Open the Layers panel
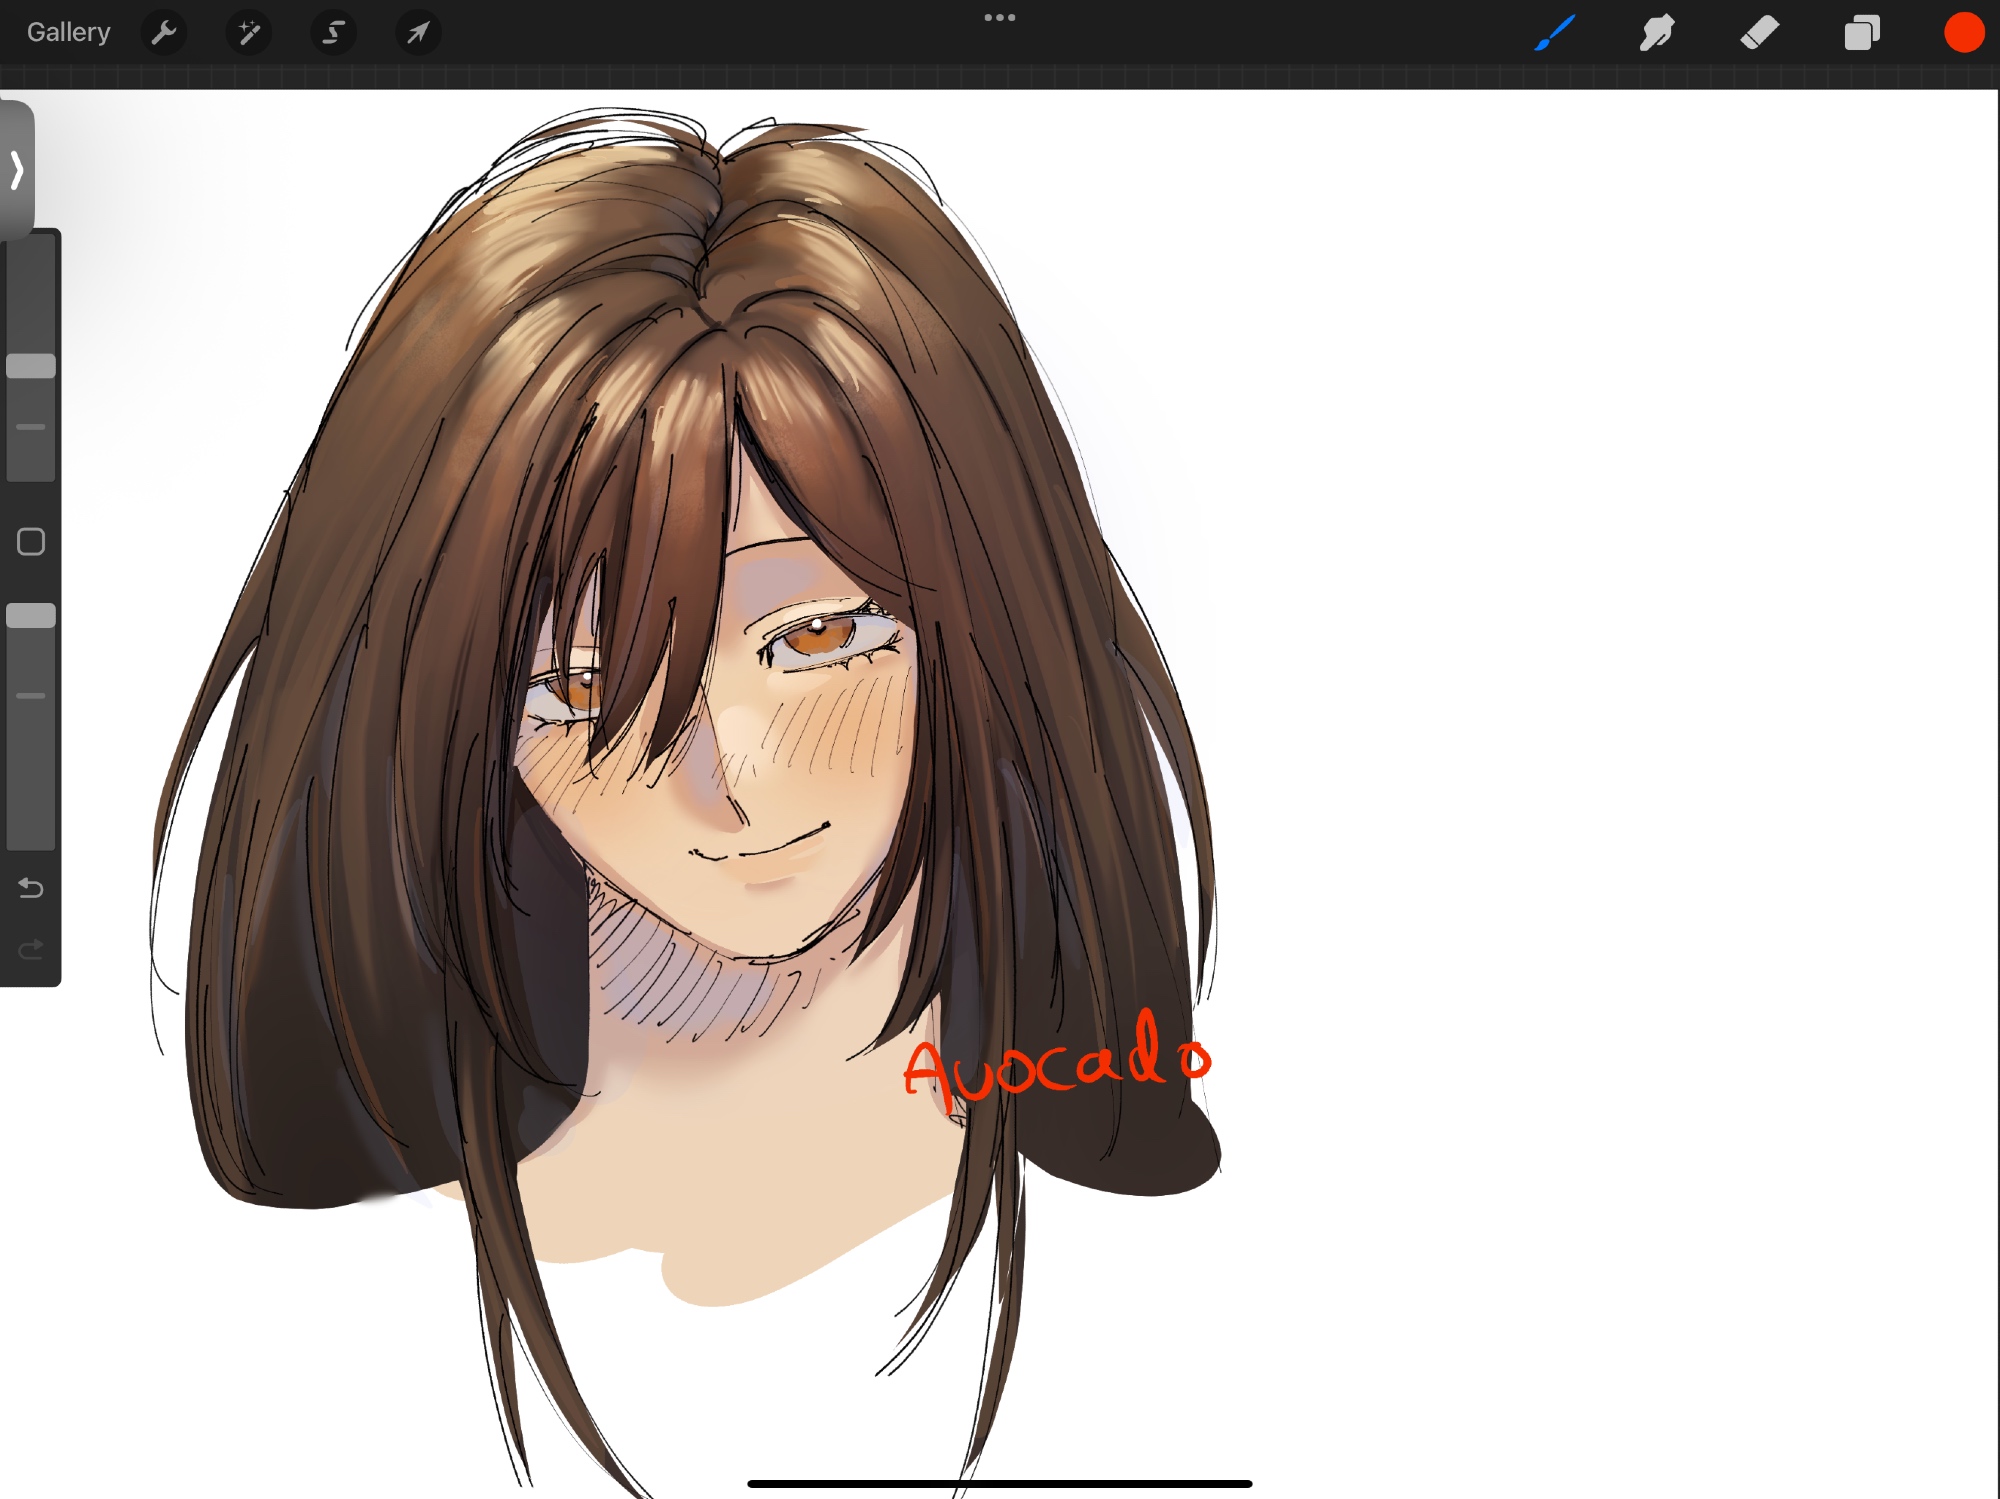 pos(1861,33)
